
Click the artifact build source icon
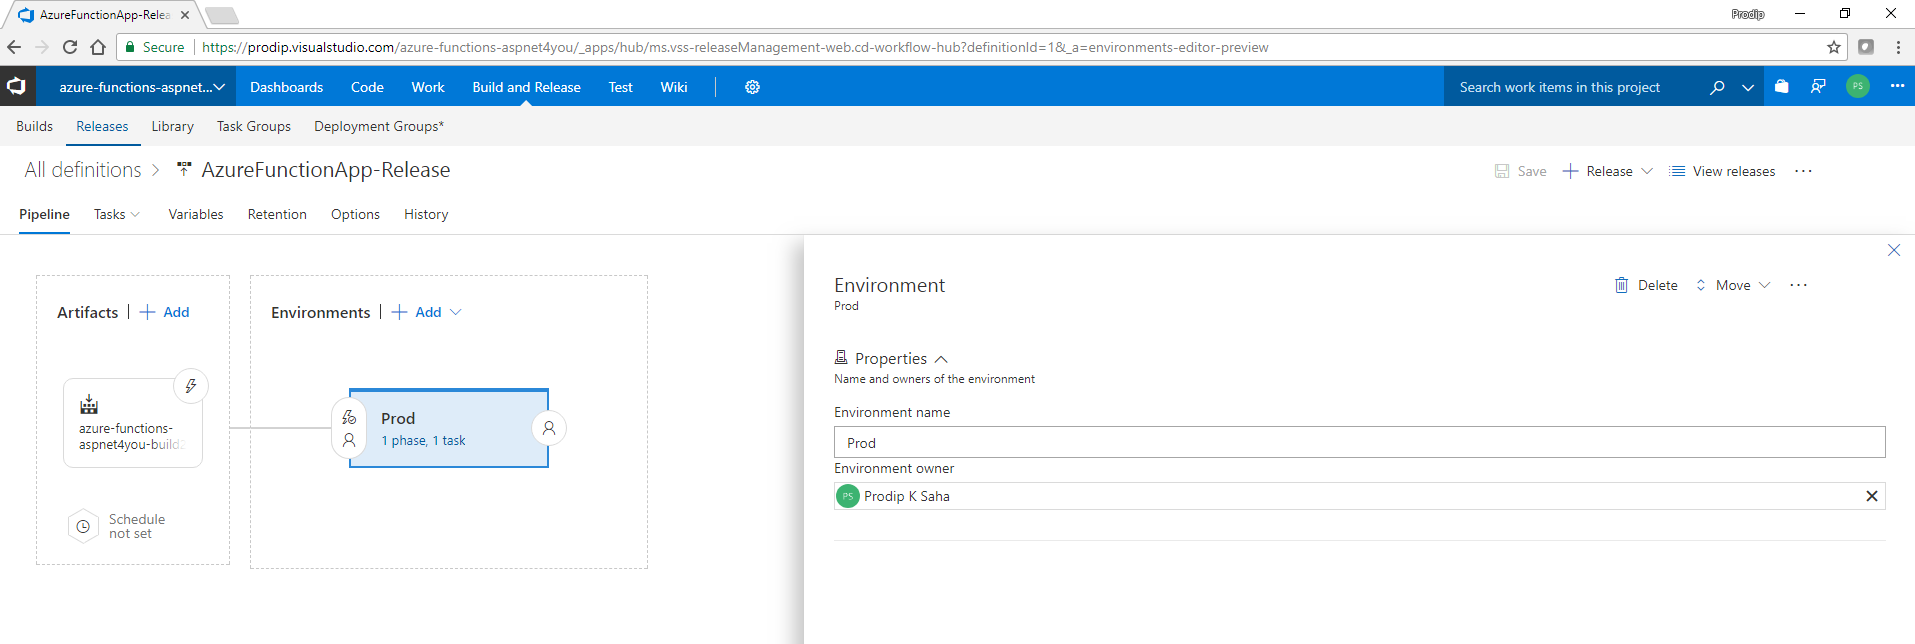(89, 404)
